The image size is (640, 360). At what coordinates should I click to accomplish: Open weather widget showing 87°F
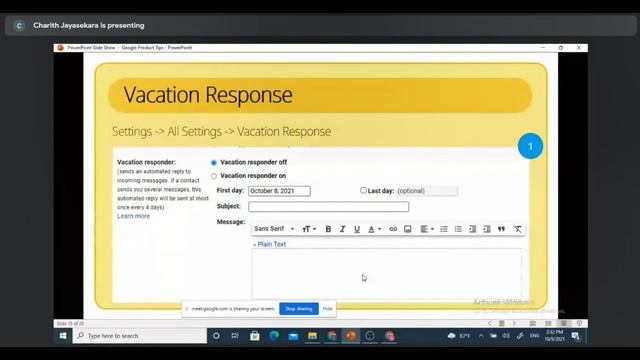pos(459,336)
